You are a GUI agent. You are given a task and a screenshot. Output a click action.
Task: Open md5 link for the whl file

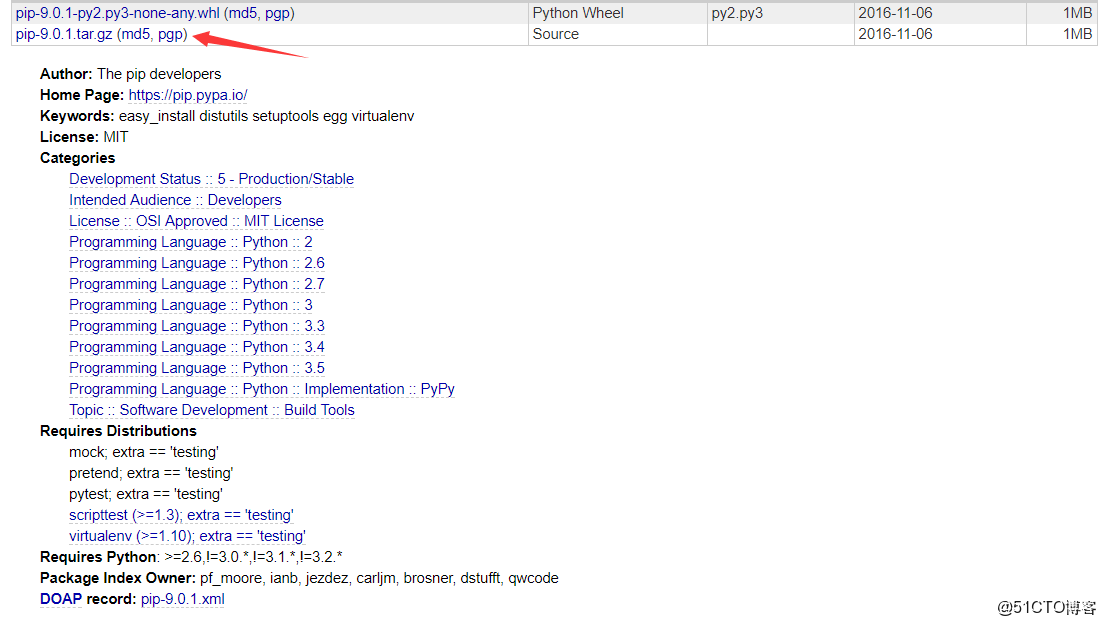pyautogui.click(x=244, y=13)
